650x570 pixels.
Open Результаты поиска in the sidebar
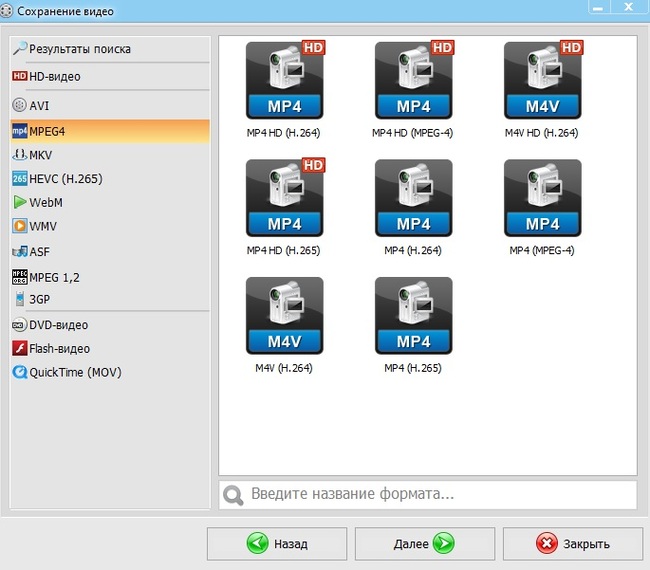pyautogui.click(x=110, y=49)
